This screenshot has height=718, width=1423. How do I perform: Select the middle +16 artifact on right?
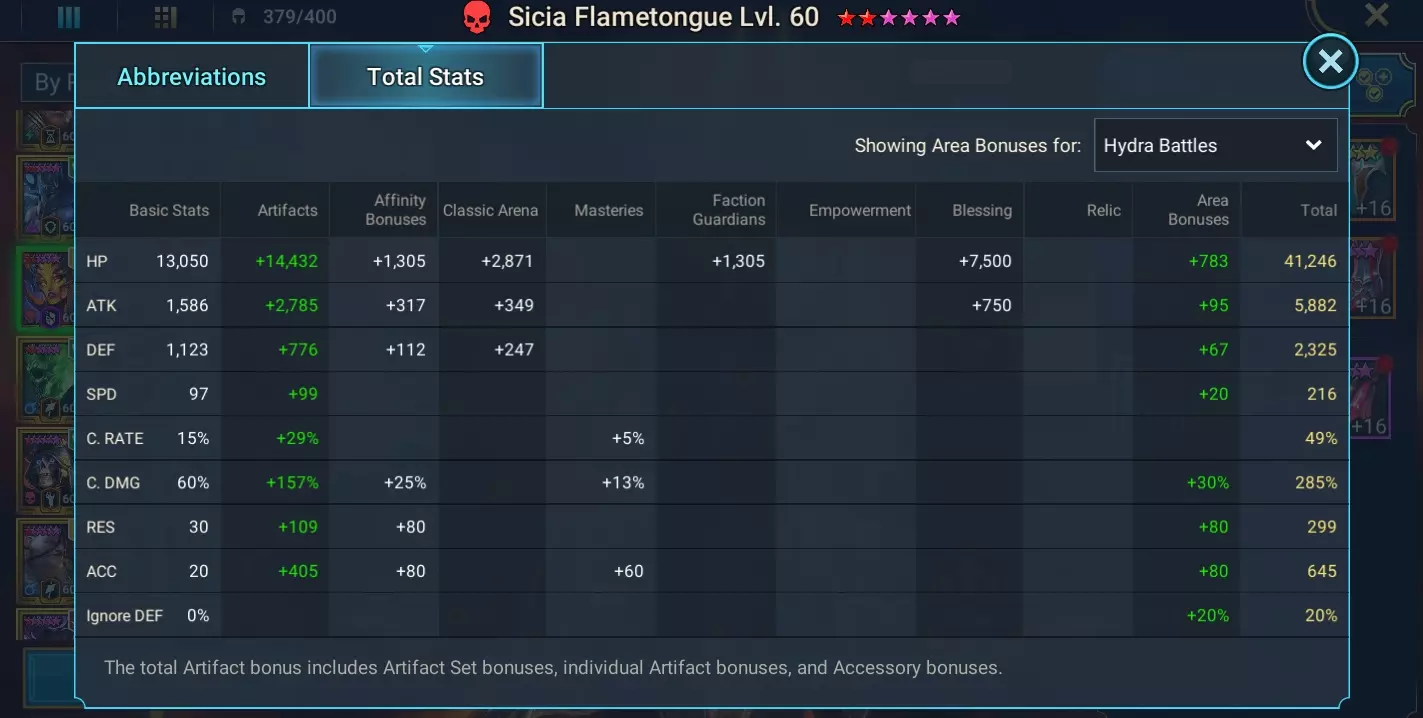(1372, 280)
